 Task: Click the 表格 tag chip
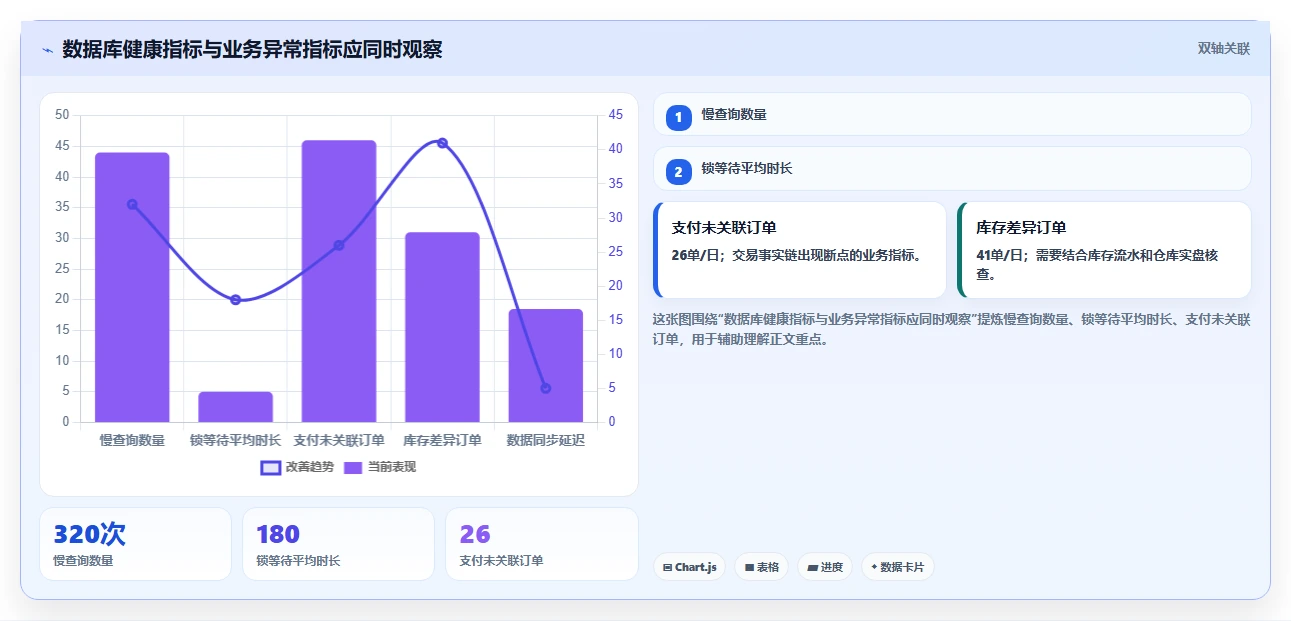[761, 567]
